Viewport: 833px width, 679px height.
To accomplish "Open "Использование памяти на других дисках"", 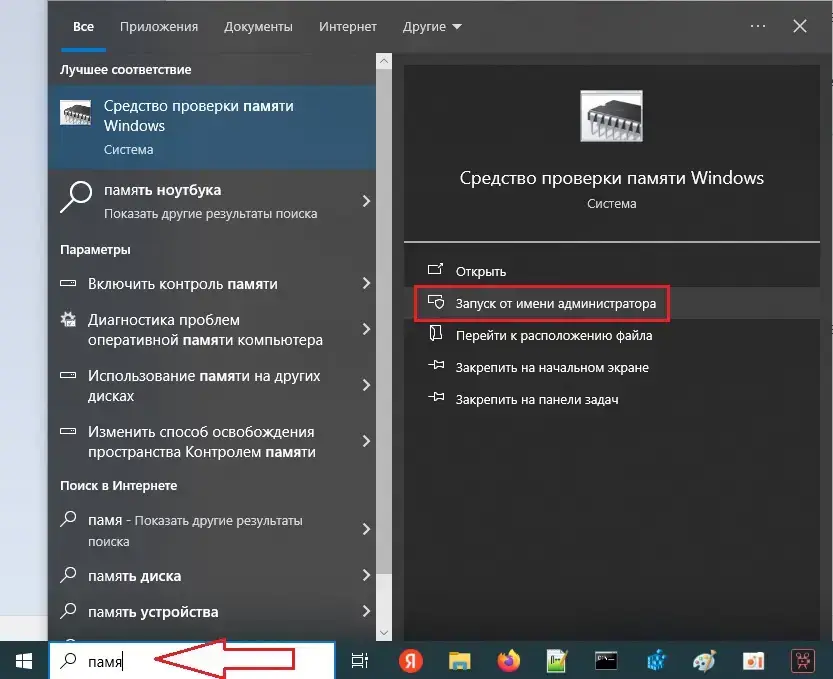I will (x=212, y=385).
